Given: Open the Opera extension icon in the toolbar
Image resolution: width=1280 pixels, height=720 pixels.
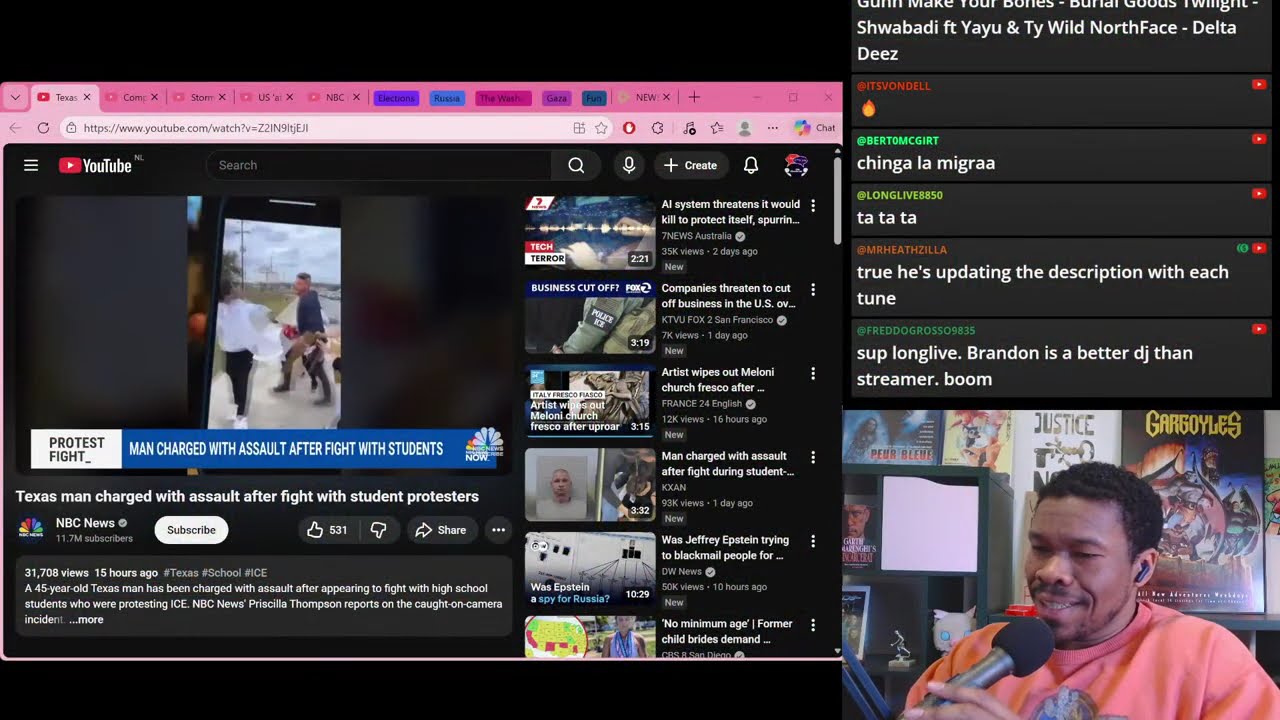Looking at the screenshot, I should pos(629,128).
